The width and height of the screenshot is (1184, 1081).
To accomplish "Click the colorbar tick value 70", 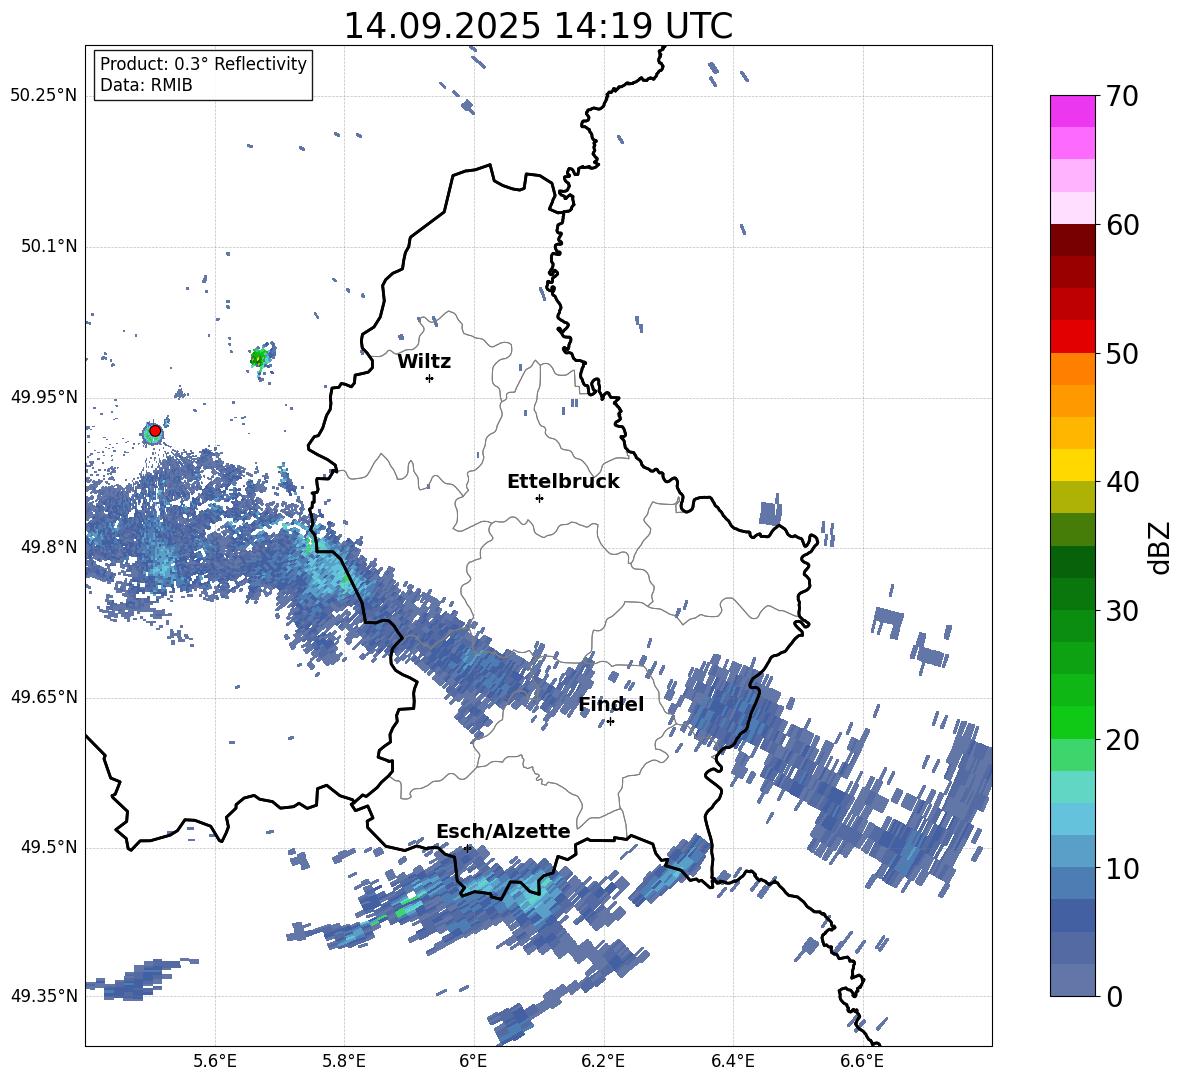I will (1123, 97).
